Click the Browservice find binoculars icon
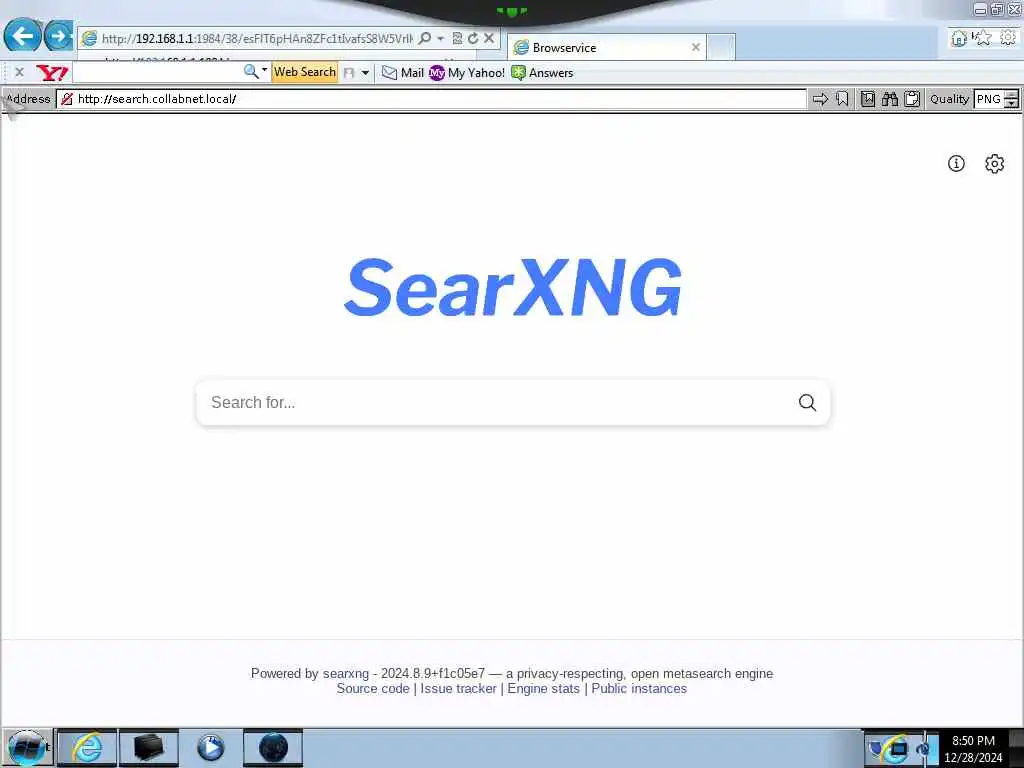Screen dimensions: 1024x768 coord(890,99)
